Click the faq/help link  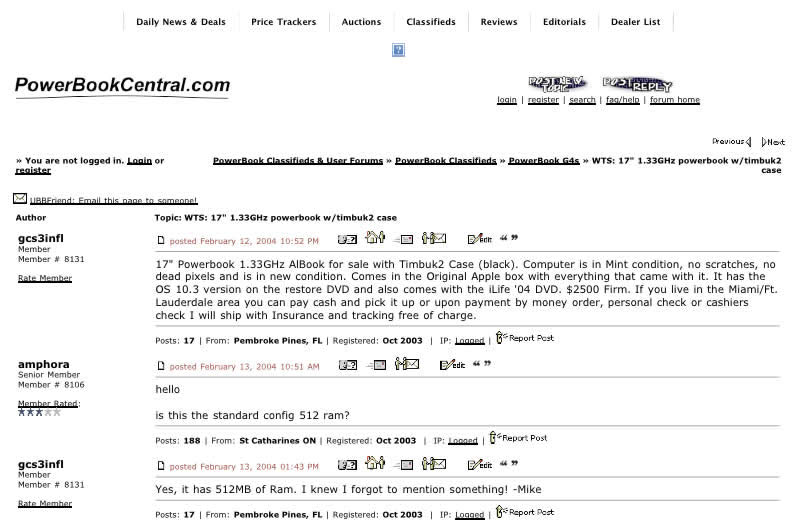(x=622, y=100)
